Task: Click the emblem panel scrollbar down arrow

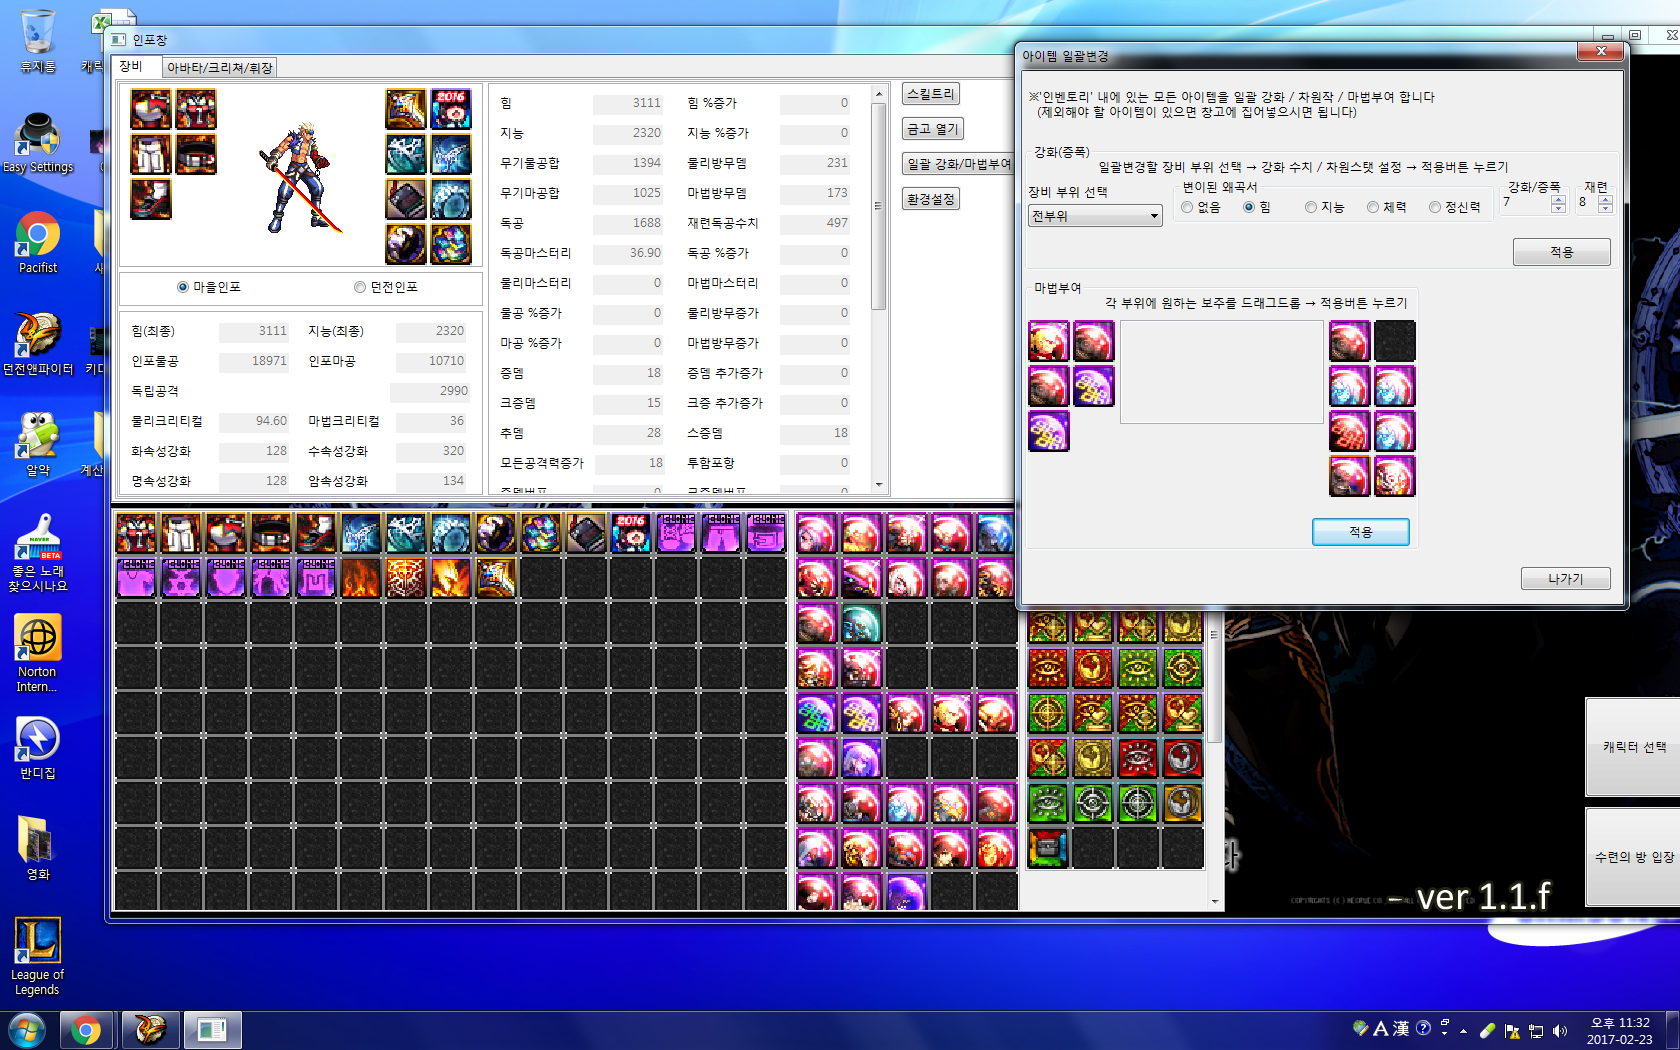Action: point(1215,901)
